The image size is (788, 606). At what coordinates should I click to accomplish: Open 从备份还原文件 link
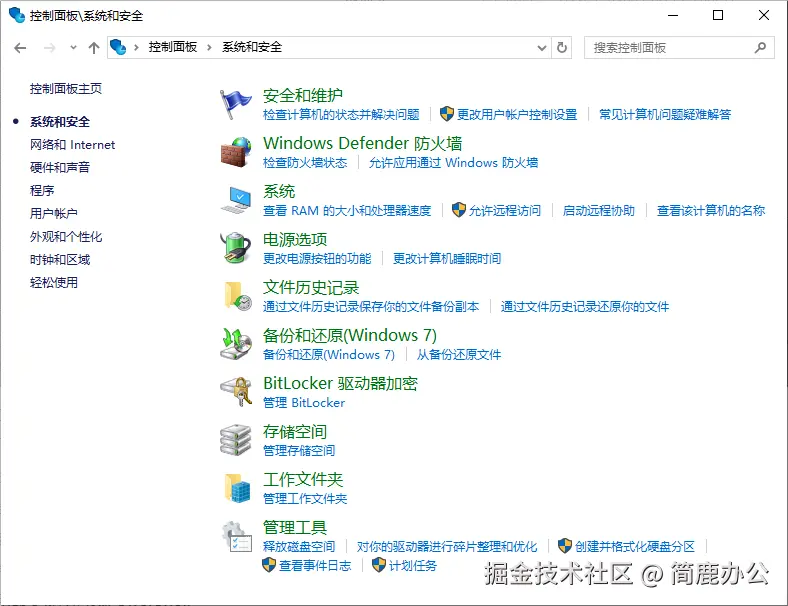click(458, 355)
